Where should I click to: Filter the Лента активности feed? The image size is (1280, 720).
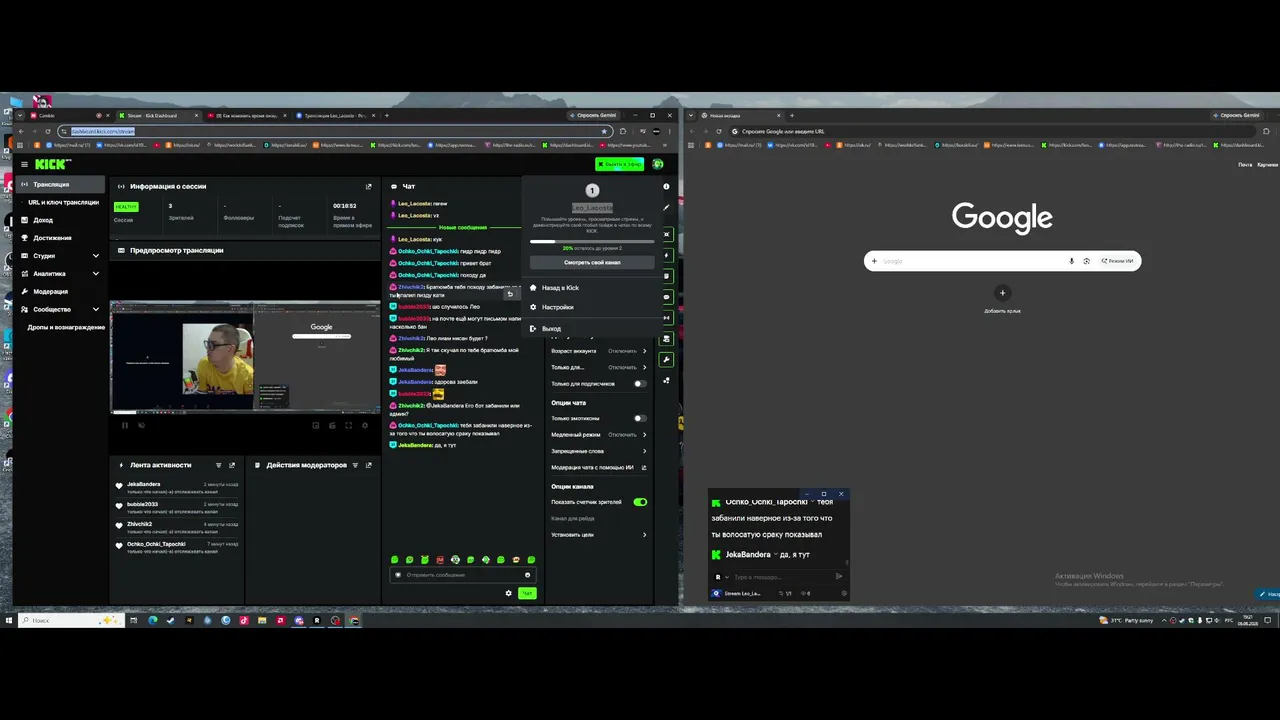click(x=218, y=465)
